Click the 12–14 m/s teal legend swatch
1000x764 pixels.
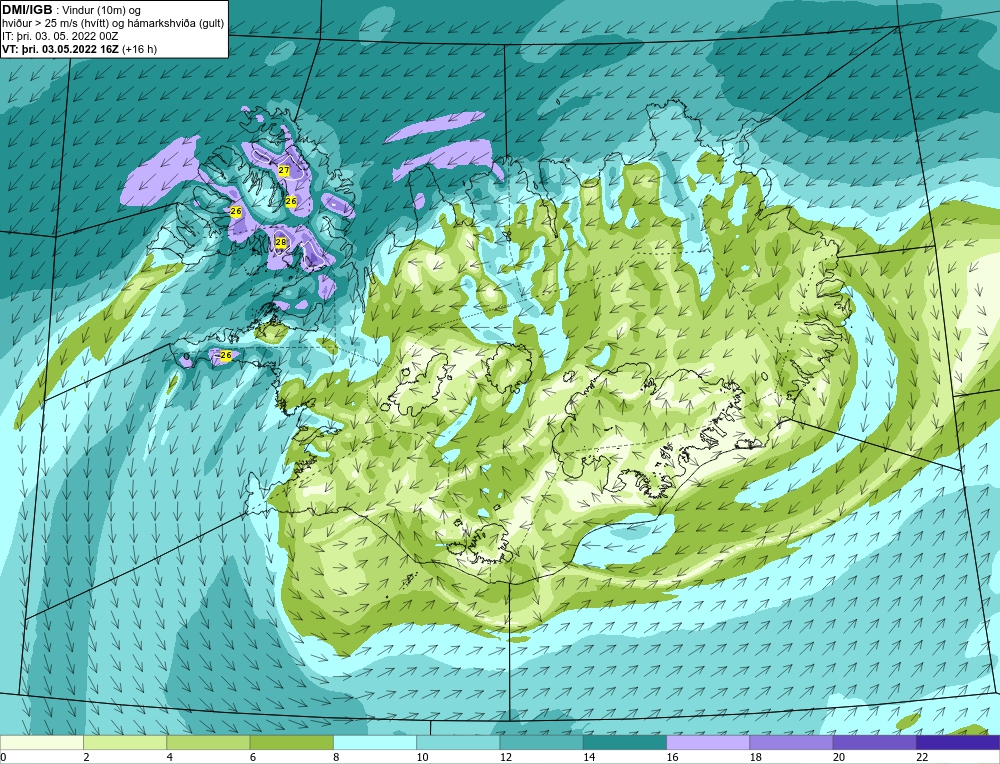541,742
